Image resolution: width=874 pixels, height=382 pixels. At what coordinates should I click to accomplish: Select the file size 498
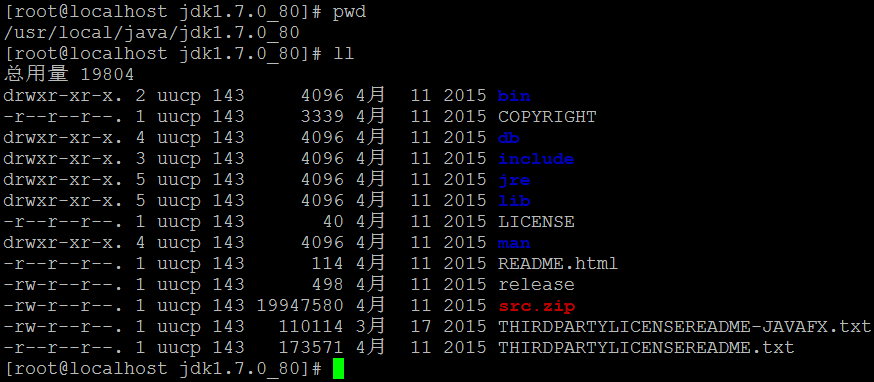click(328, 285)
